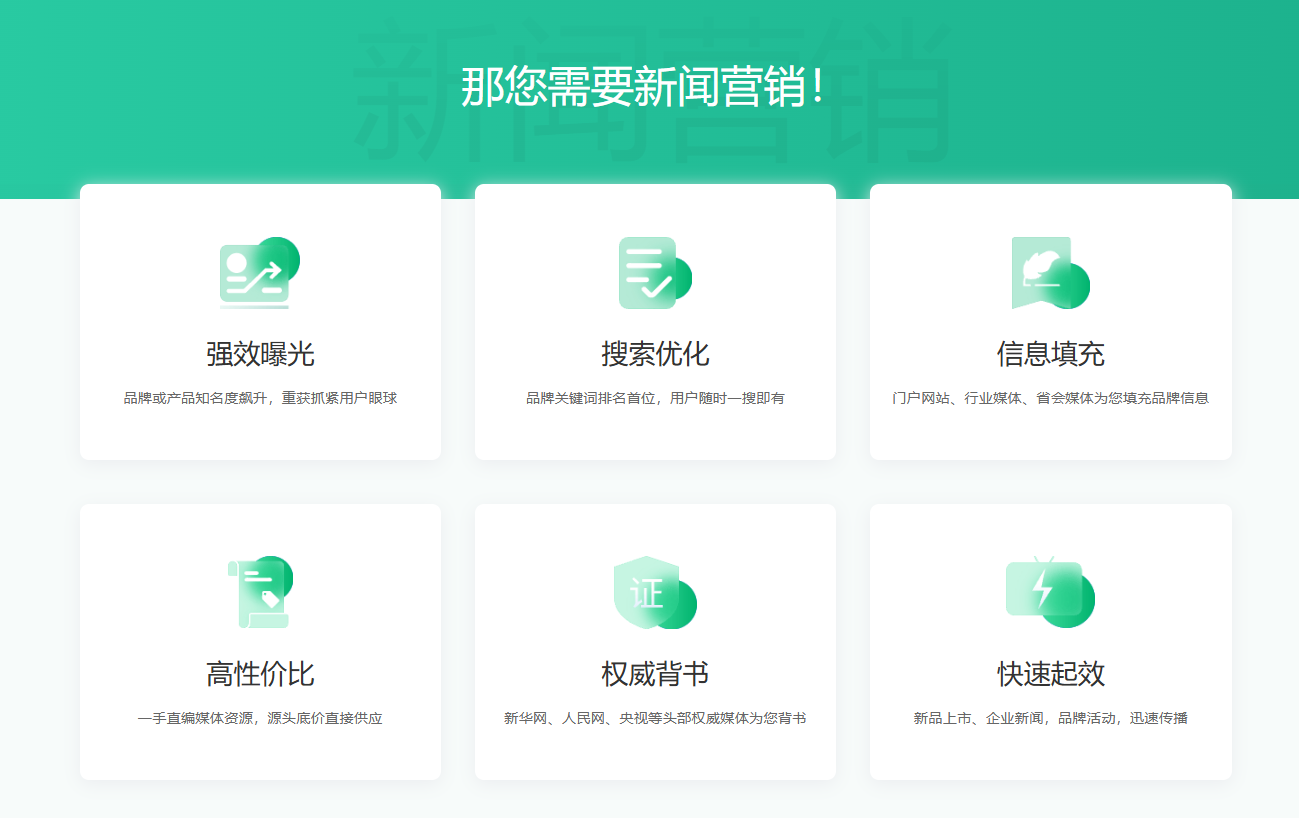
Task: Click the 快速起效 heading text
Action: 1050,674
